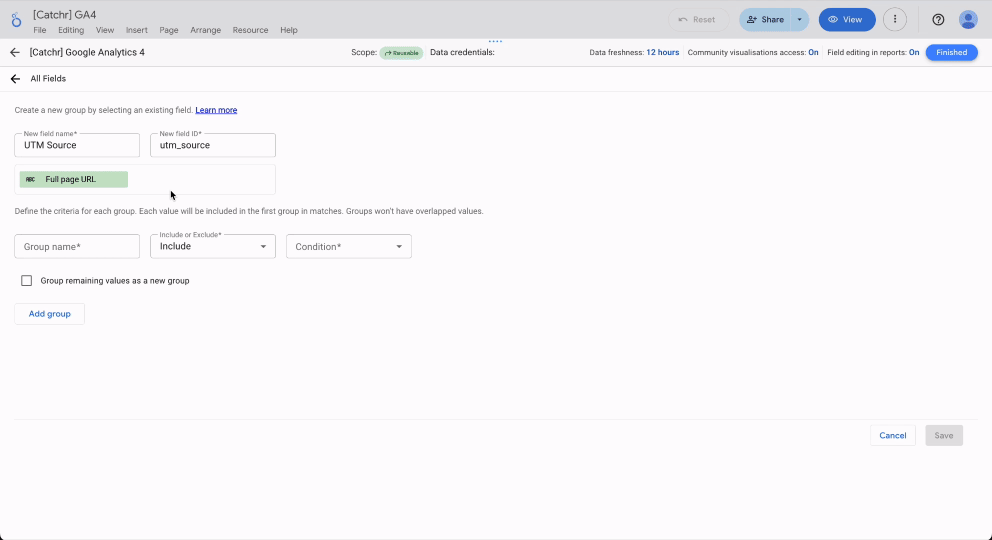Image resolution: width=992 pixels, height=540 pixels.
Task: Toggle Field editing in reports On
Action: [914, 52]
